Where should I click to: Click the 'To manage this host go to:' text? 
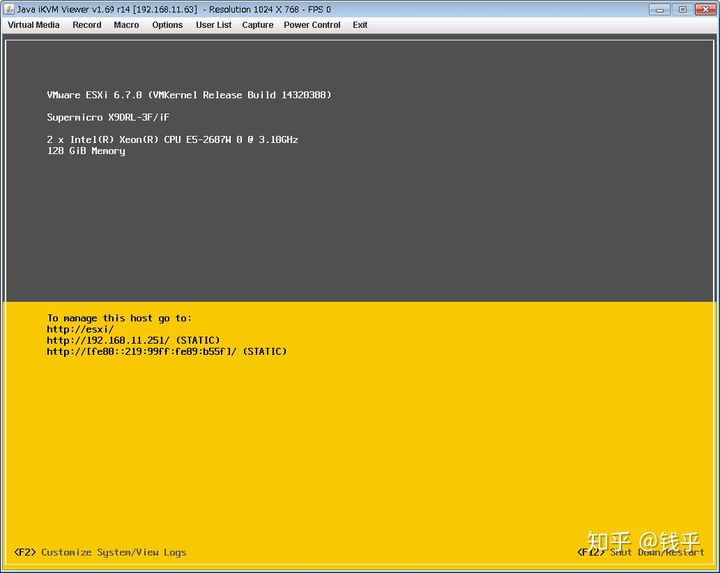[x=119, y=318]
